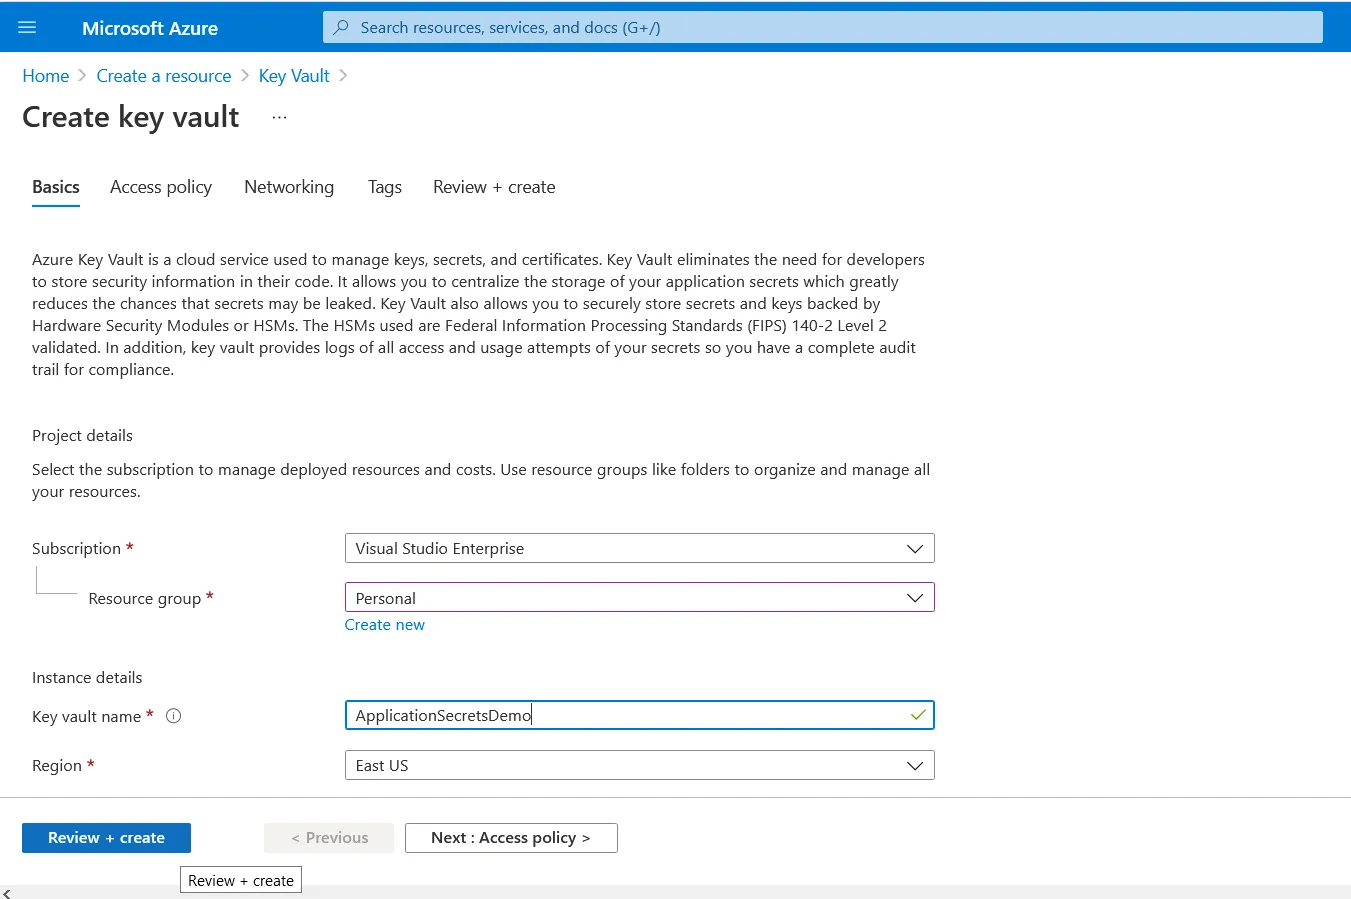Click the info icon beside Key vault name
The height and width of the screenshot is (899, 1351).
click(173, 715)
